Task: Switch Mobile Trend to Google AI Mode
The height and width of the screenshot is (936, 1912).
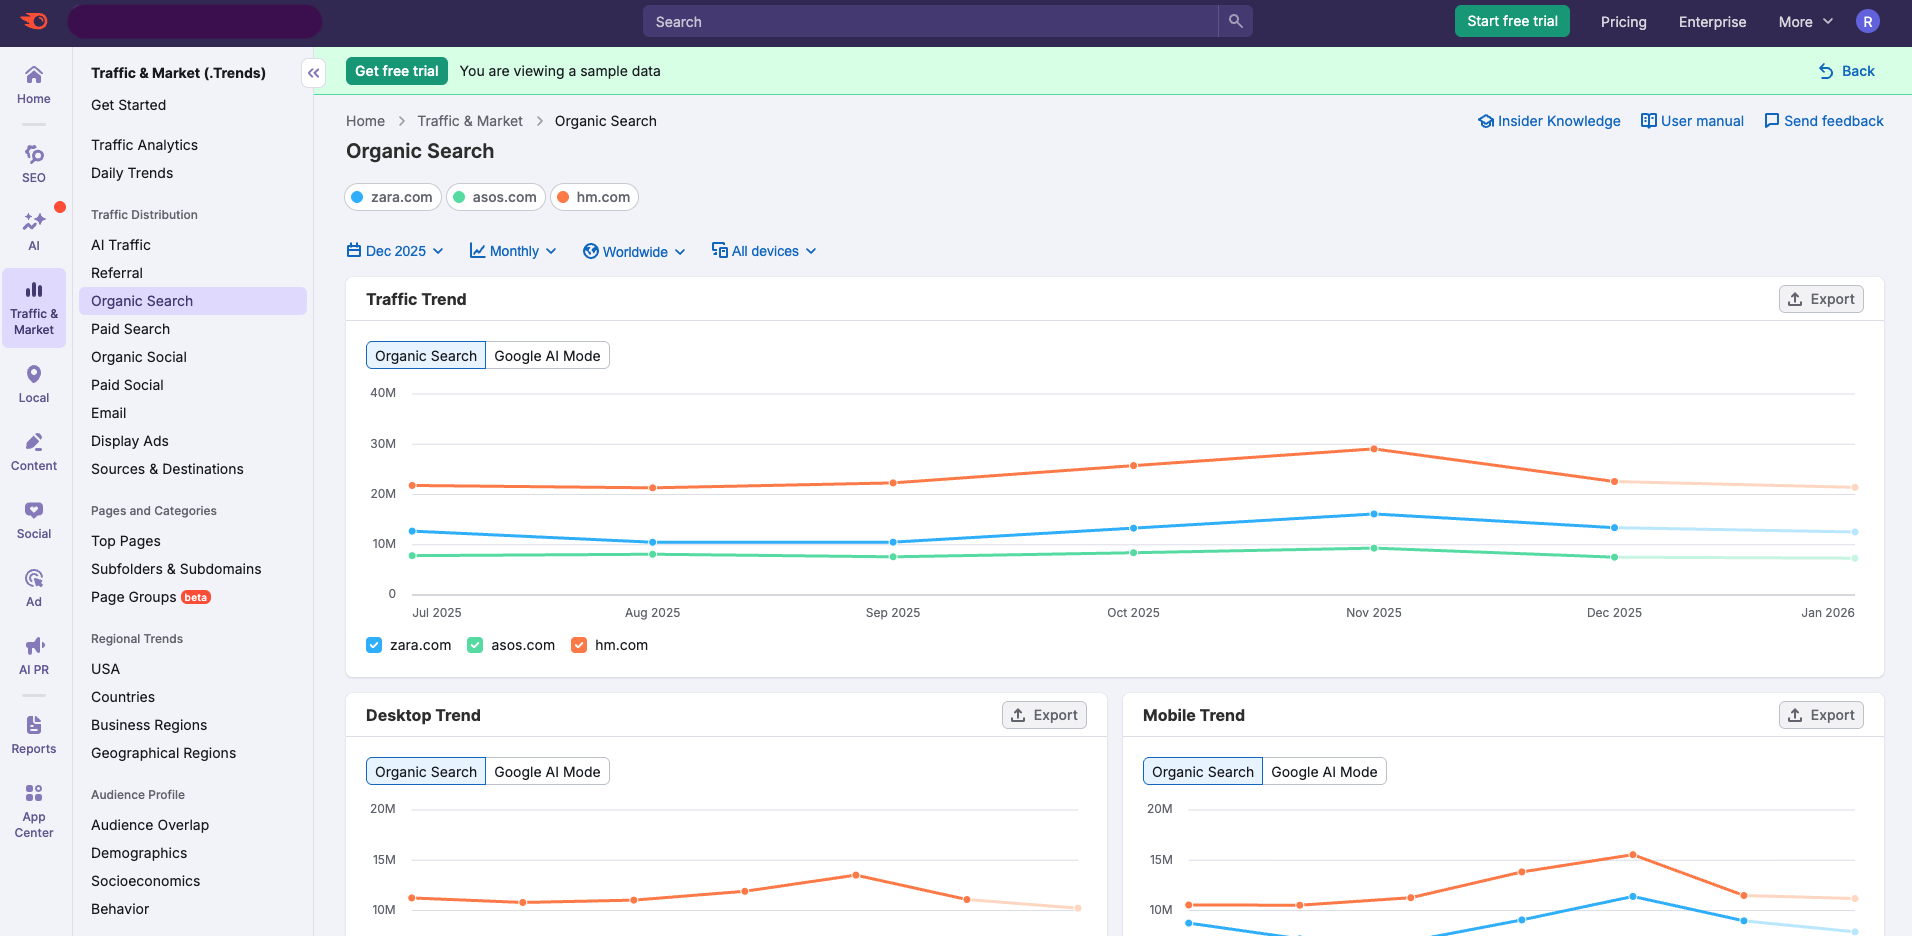Action: tap(1324, 772)
